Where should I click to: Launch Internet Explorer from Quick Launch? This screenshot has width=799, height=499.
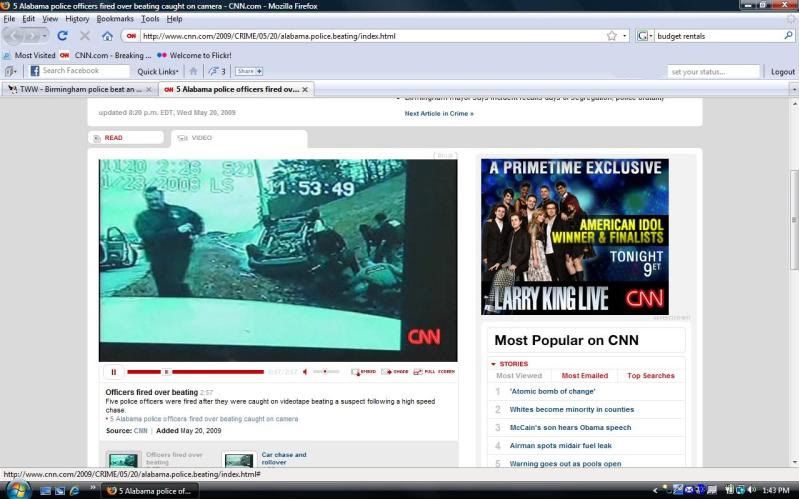74,491
